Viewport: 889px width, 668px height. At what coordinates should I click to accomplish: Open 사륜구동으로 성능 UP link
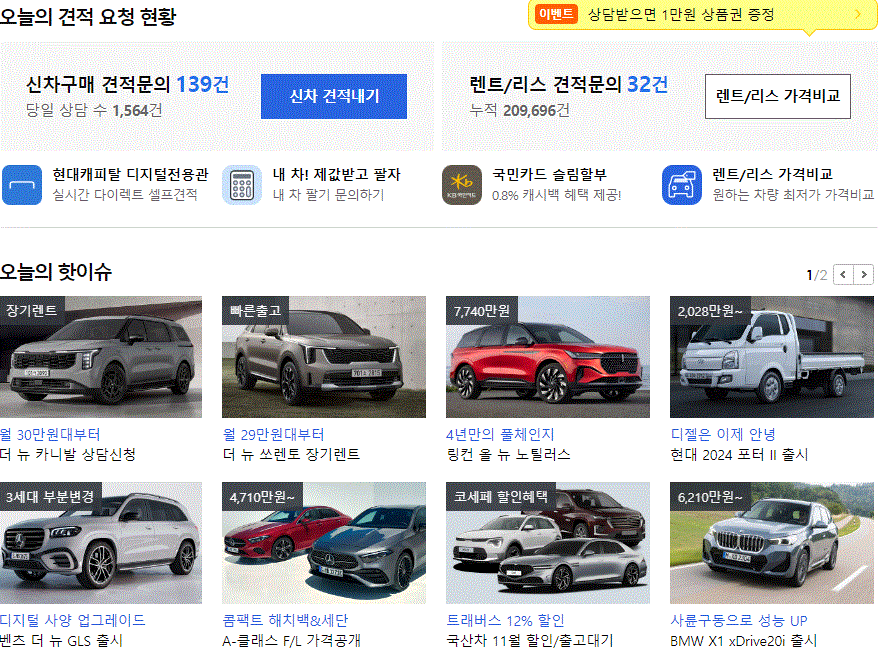(739, 621)
